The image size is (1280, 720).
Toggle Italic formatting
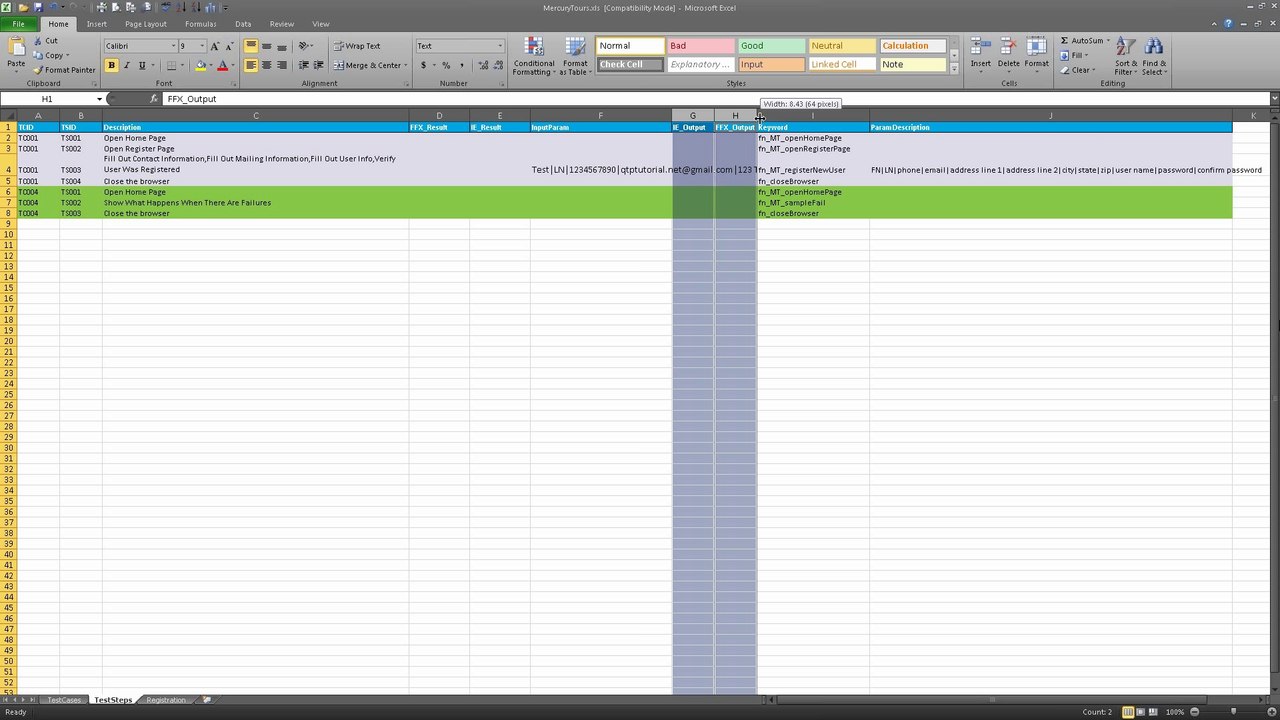point(126,65)
